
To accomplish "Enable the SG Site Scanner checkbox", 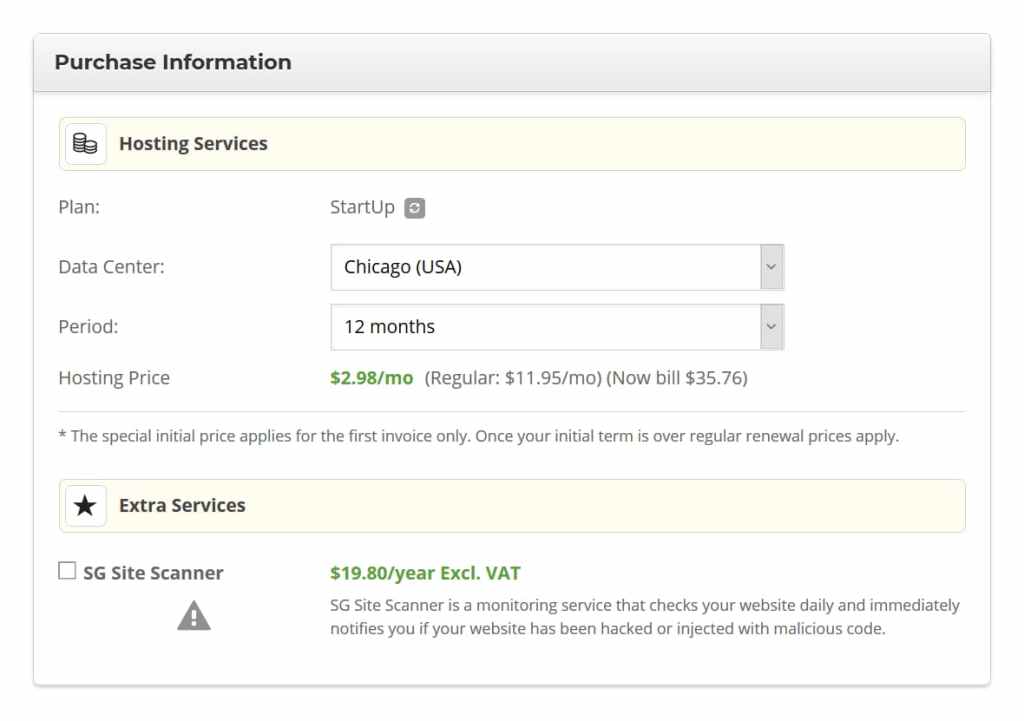I will [x=67, y=572].
